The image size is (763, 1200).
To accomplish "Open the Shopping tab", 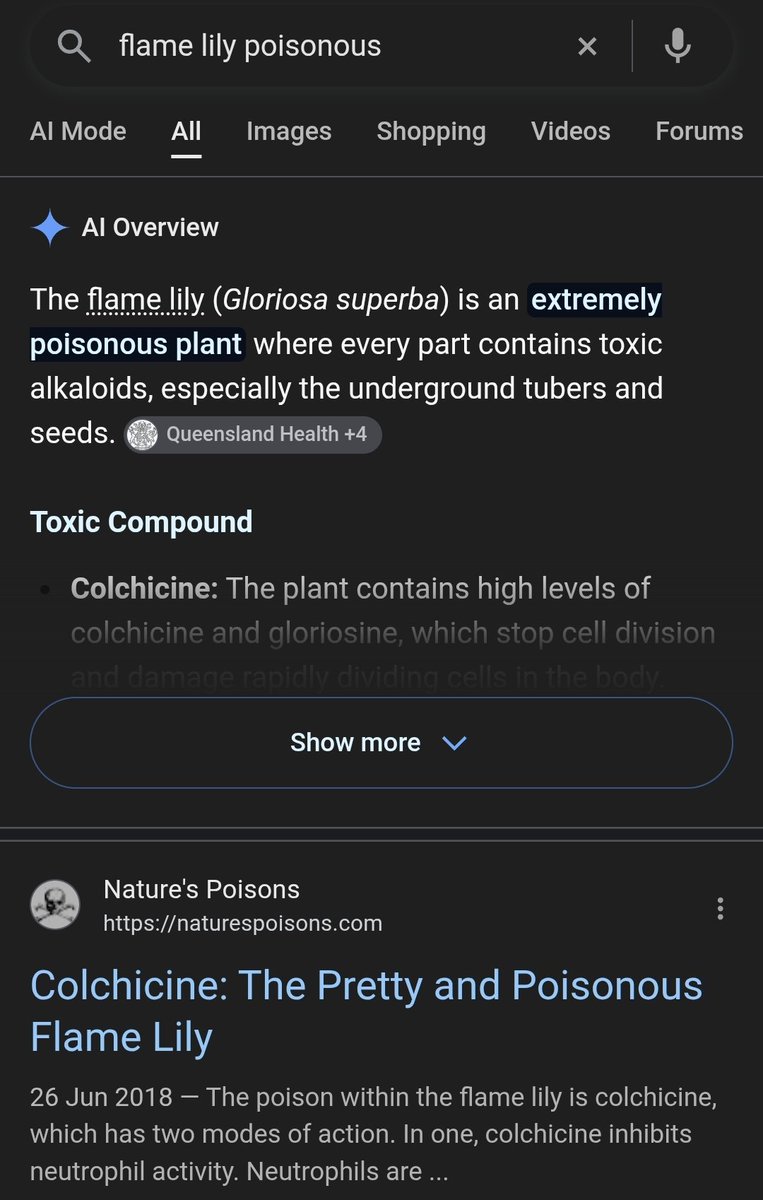I will (x=431, y=131).
